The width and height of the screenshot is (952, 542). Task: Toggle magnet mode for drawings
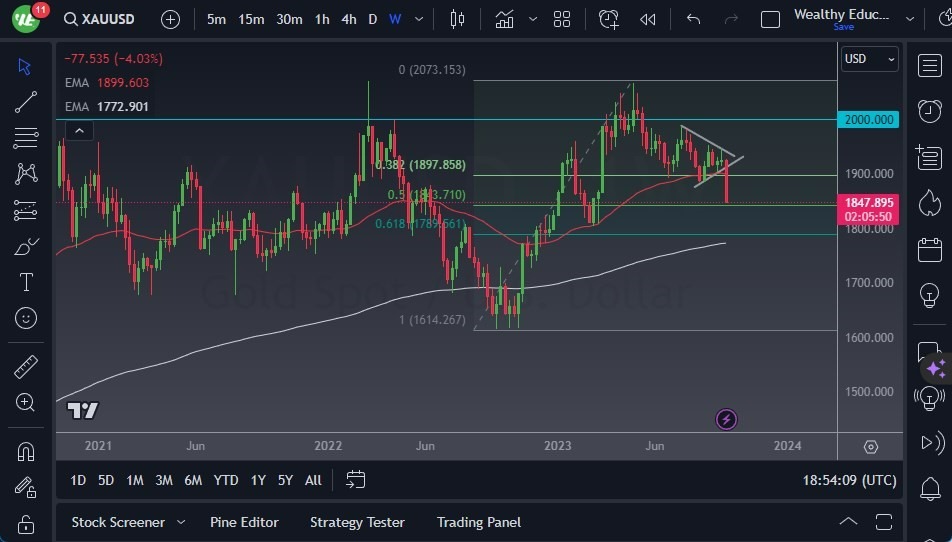pos(26,451)
